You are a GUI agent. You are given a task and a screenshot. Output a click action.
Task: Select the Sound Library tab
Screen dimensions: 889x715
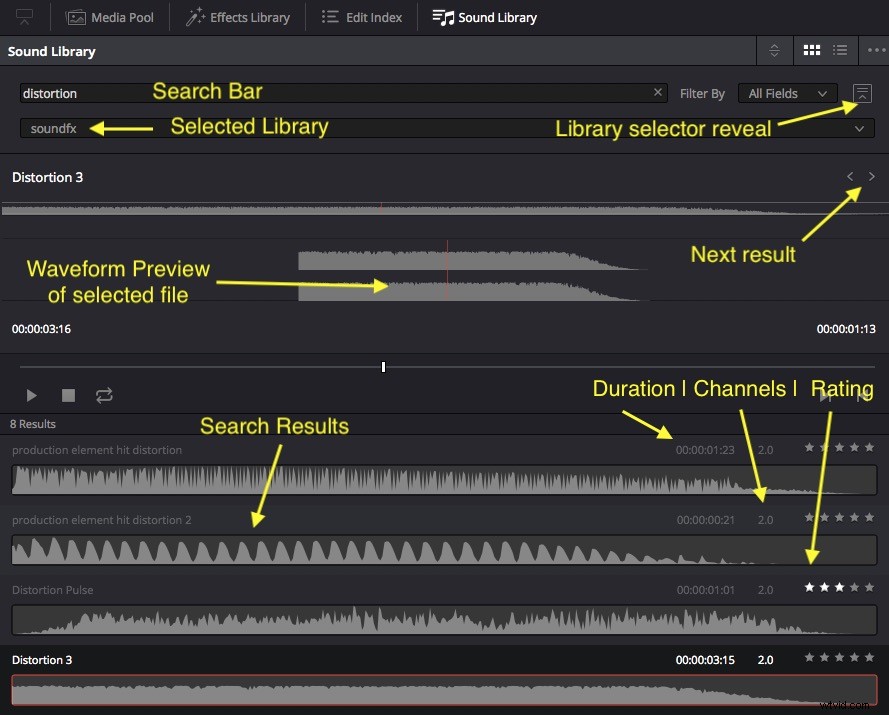click(484, 17)
